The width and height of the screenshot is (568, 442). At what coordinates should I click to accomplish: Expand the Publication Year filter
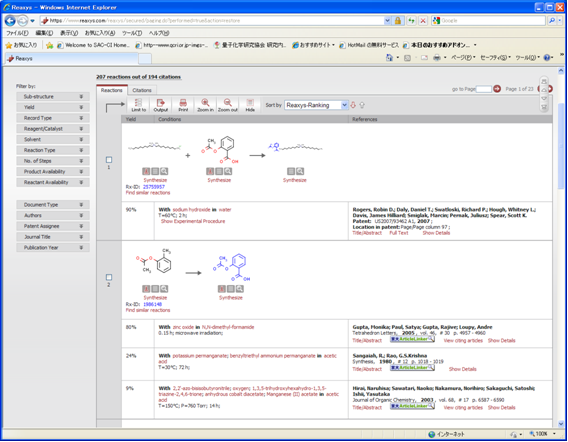(x=53, y=247)
